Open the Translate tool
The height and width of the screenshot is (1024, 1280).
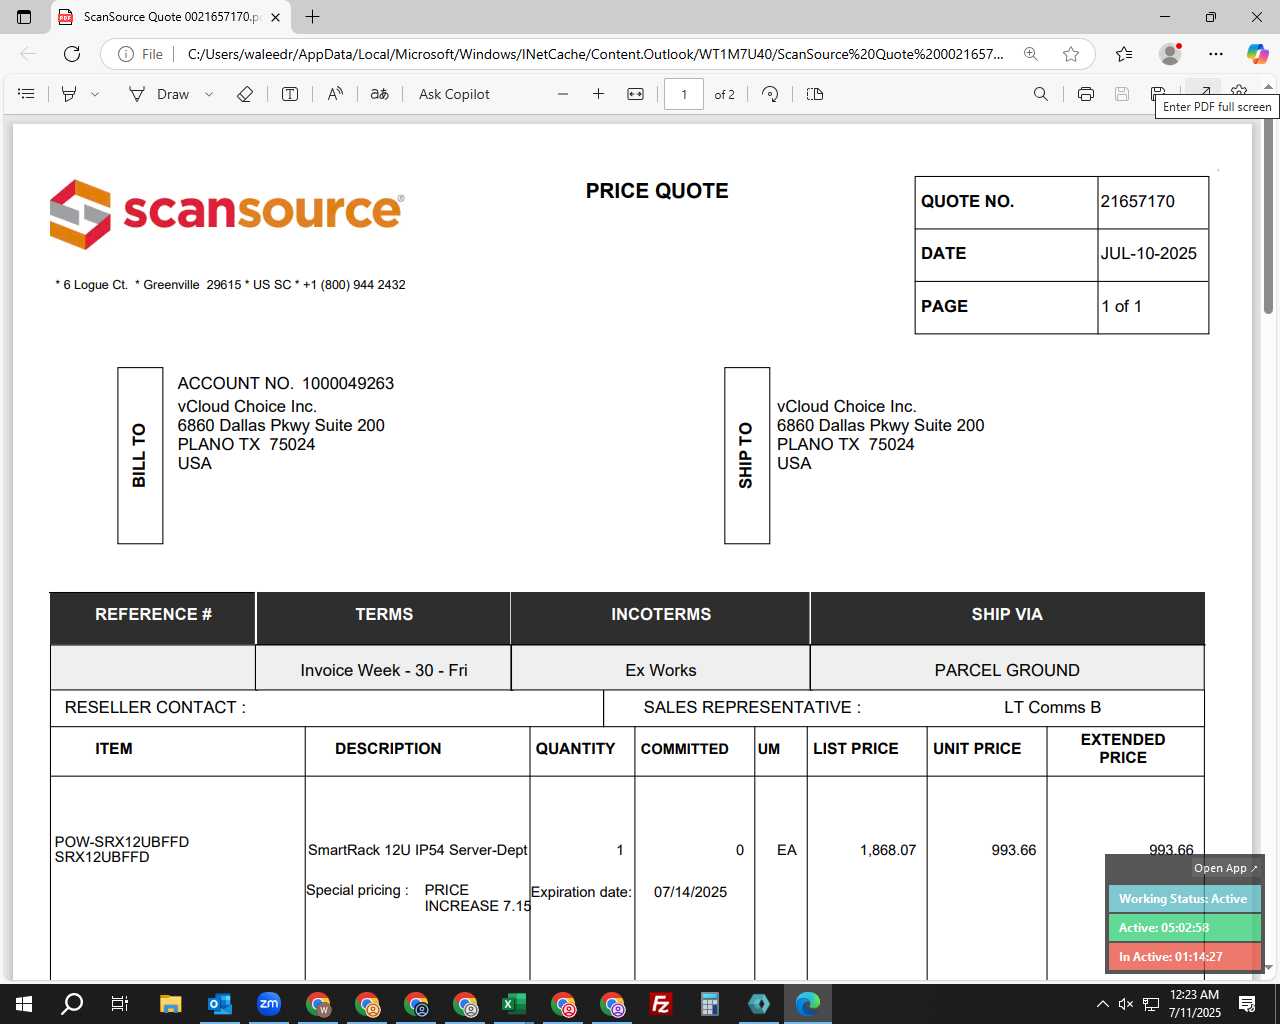380,94
